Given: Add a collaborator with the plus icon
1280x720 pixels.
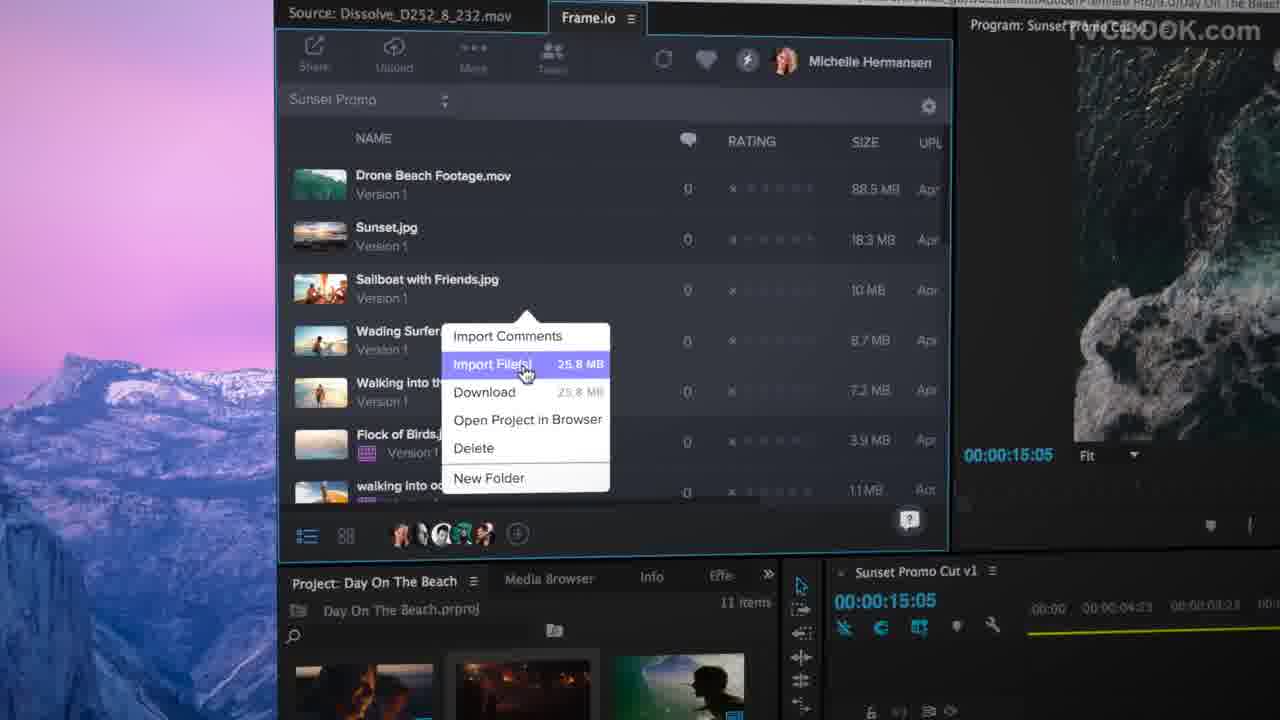Looking at the screenshot, I should [x=517, y=534].
